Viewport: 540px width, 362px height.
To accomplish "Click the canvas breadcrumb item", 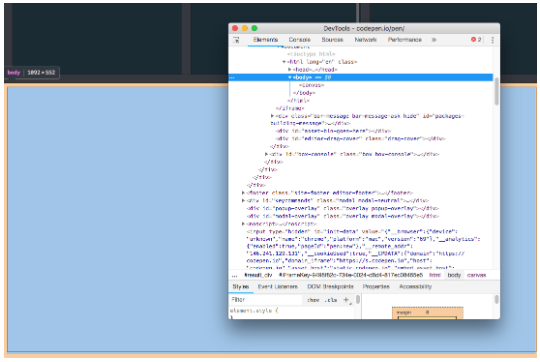I will pyautogui.click(x=476, y=275).
